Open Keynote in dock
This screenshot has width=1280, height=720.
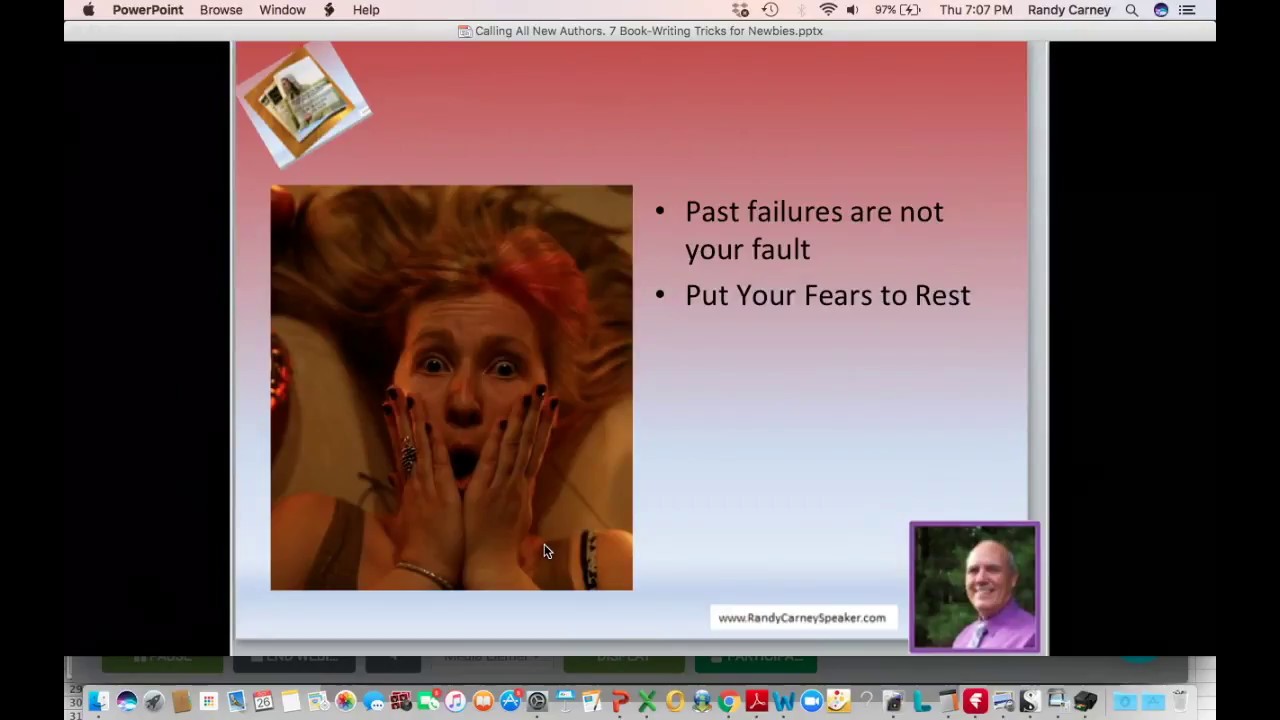565,701
